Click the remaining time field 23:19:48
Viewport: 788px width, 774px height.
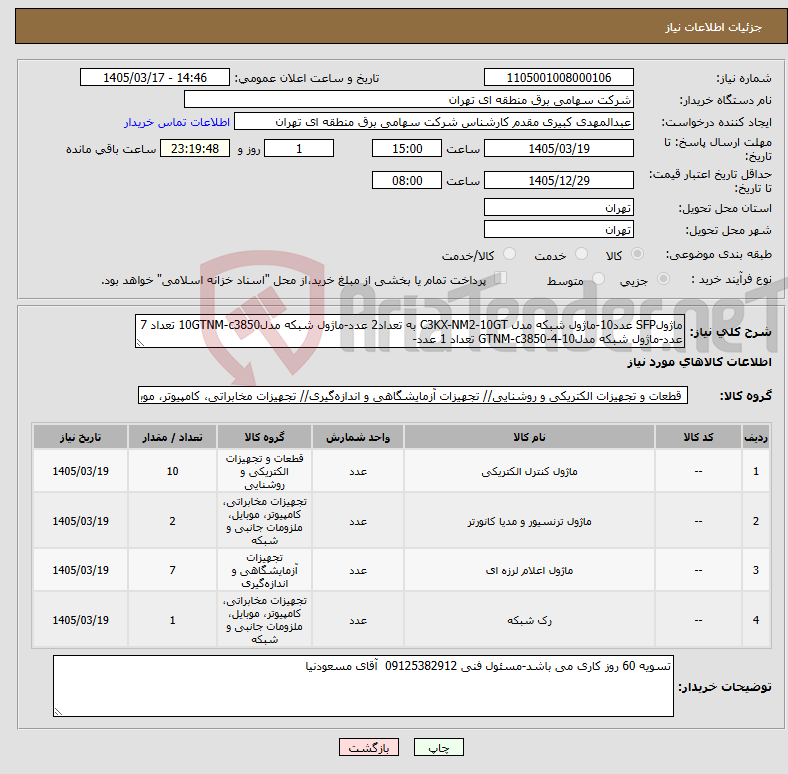(195, 149)
